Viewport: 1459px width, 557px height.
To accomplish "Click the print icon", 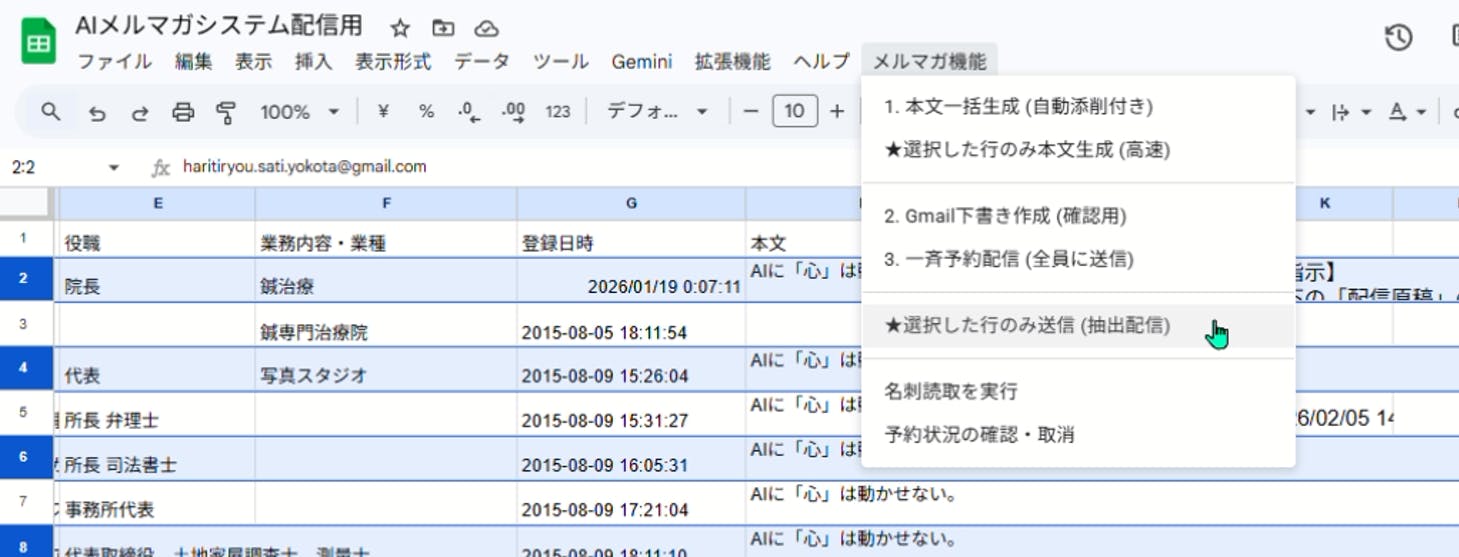I will (183, 112).
